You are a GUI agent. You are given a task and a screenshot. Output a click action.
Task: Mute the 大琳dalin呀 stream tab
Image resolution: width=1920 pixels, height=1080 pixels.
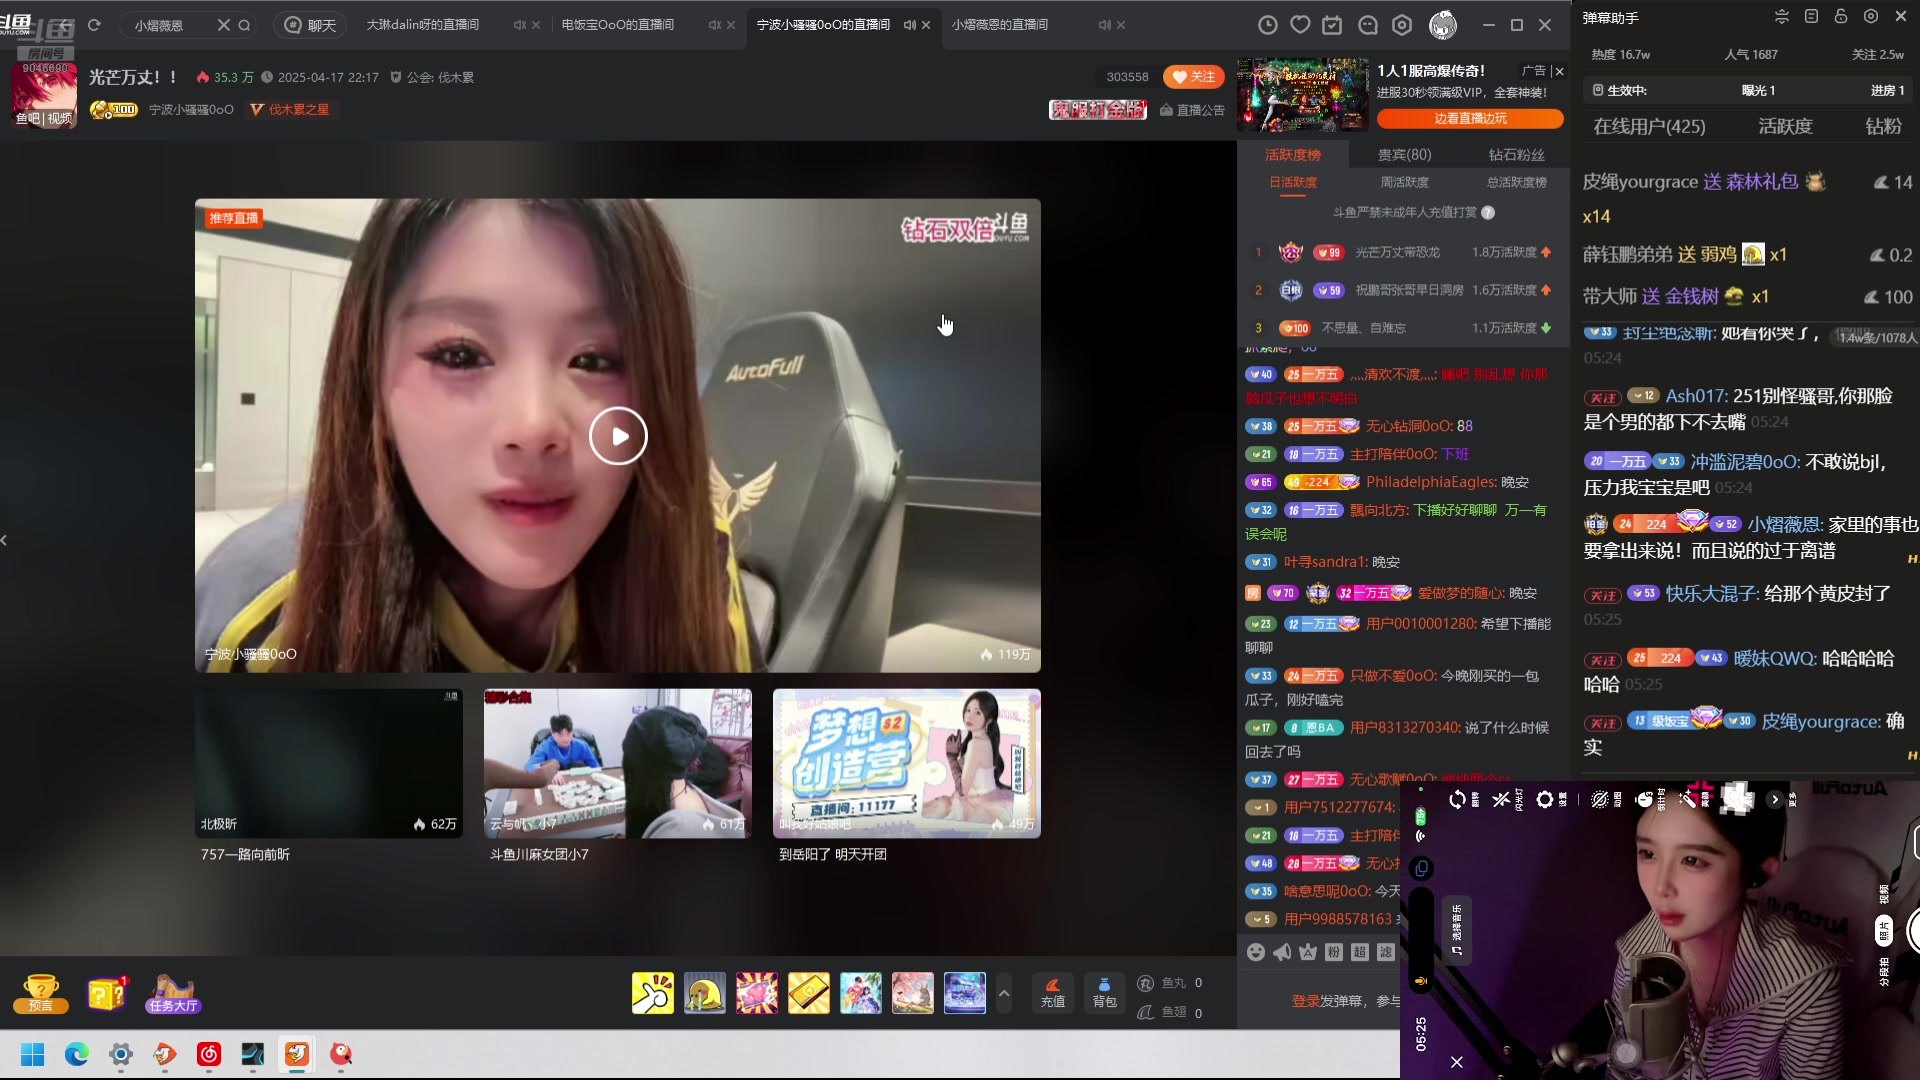tap(519, 25)
